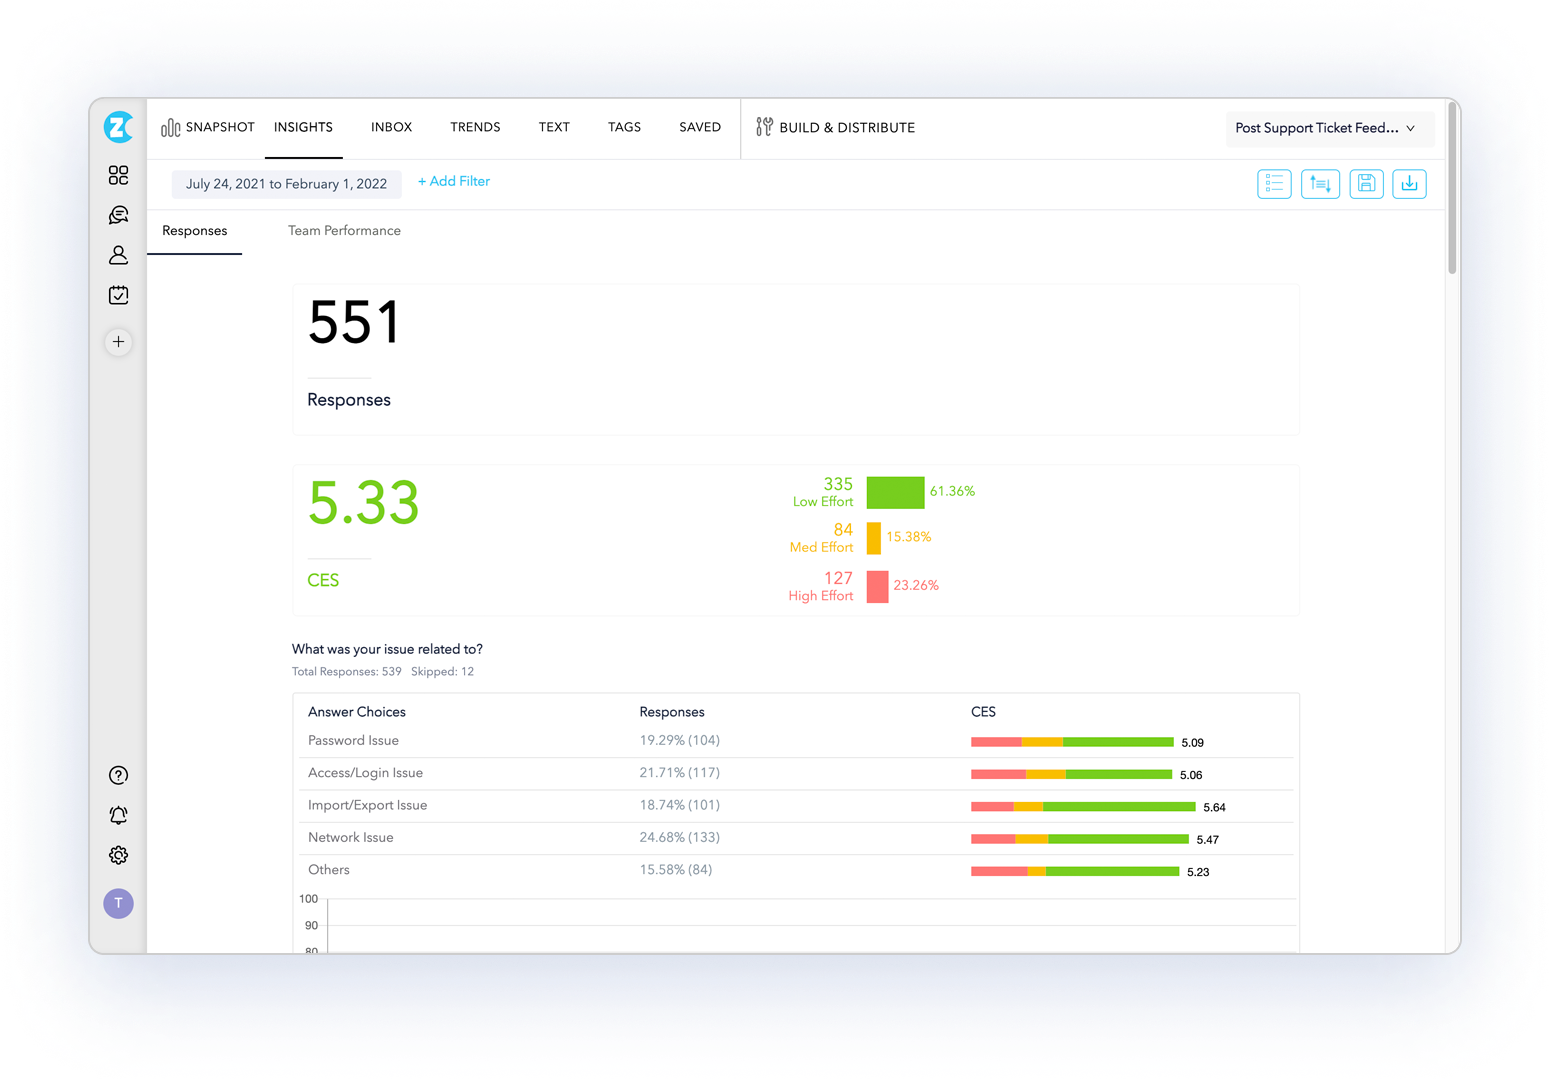Click the 'Access/Login Issue' answer choice
Viewport: 1549px width, 1079px height.
pos(365,773)
